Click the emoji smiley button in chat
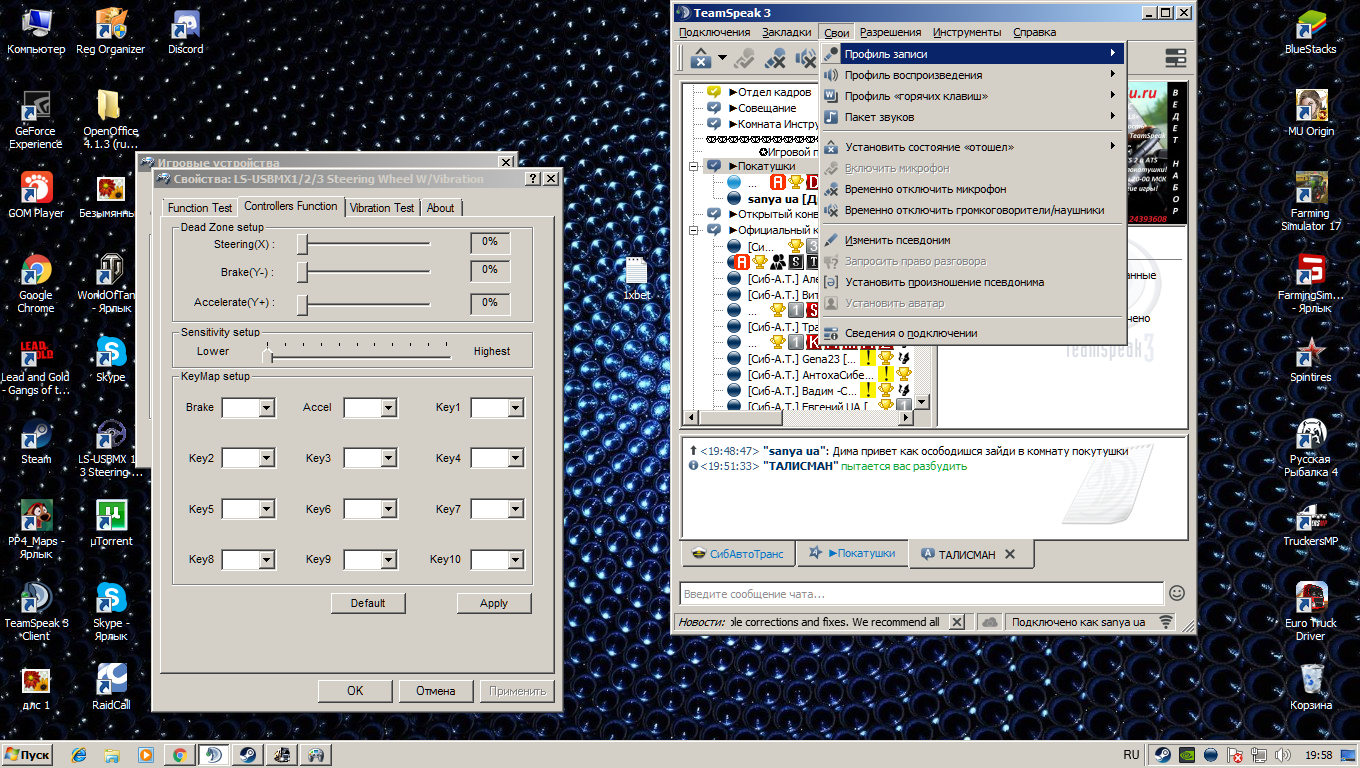The image size is (1360, 768). pyautogui.click(x=1177, y=593)
